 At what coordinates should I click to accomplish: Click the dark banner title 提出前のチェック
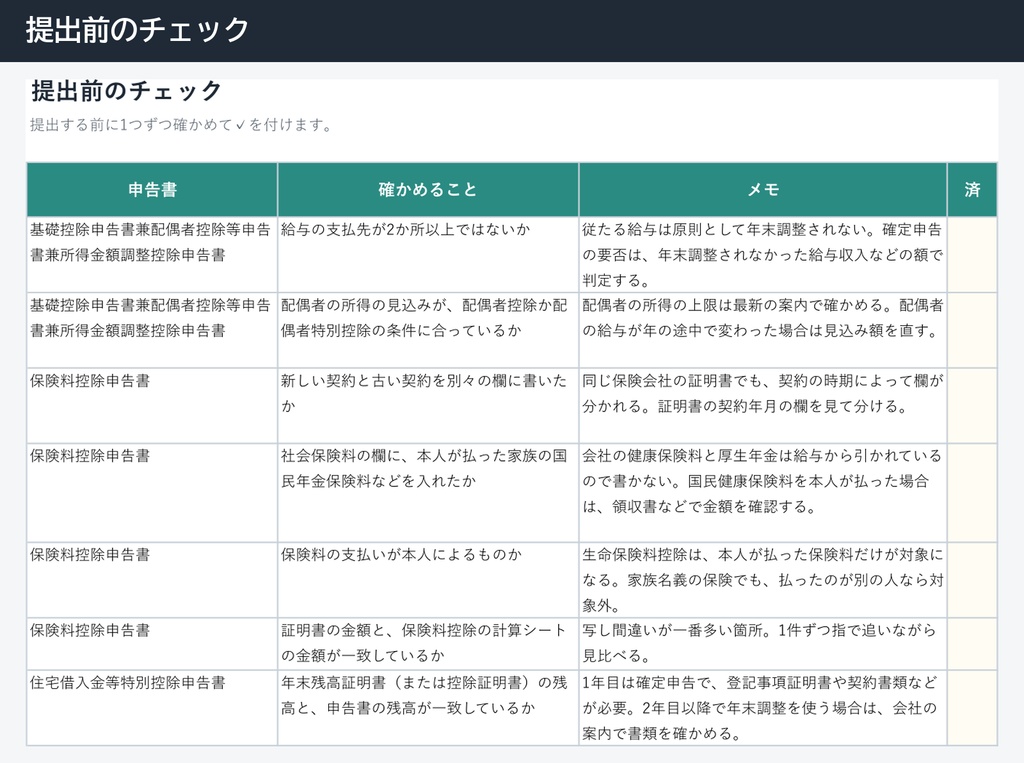click(x=137, y=30)
